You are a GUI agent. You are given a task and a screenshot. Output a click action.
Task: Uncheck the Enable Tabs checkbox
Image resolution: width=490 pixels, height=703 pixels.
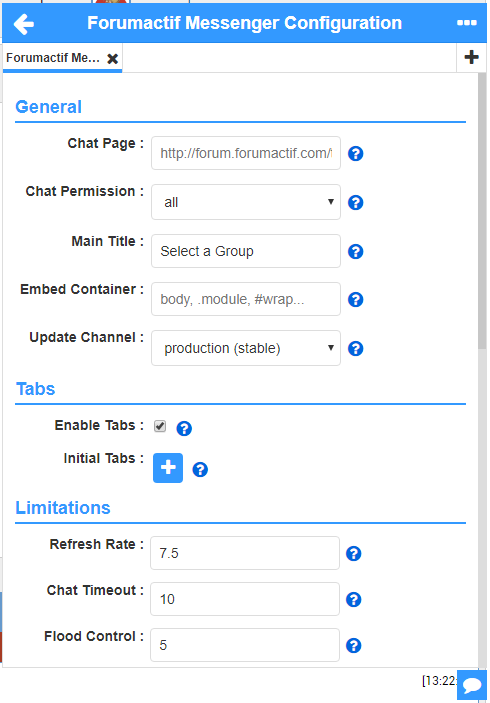coord(160,426)
